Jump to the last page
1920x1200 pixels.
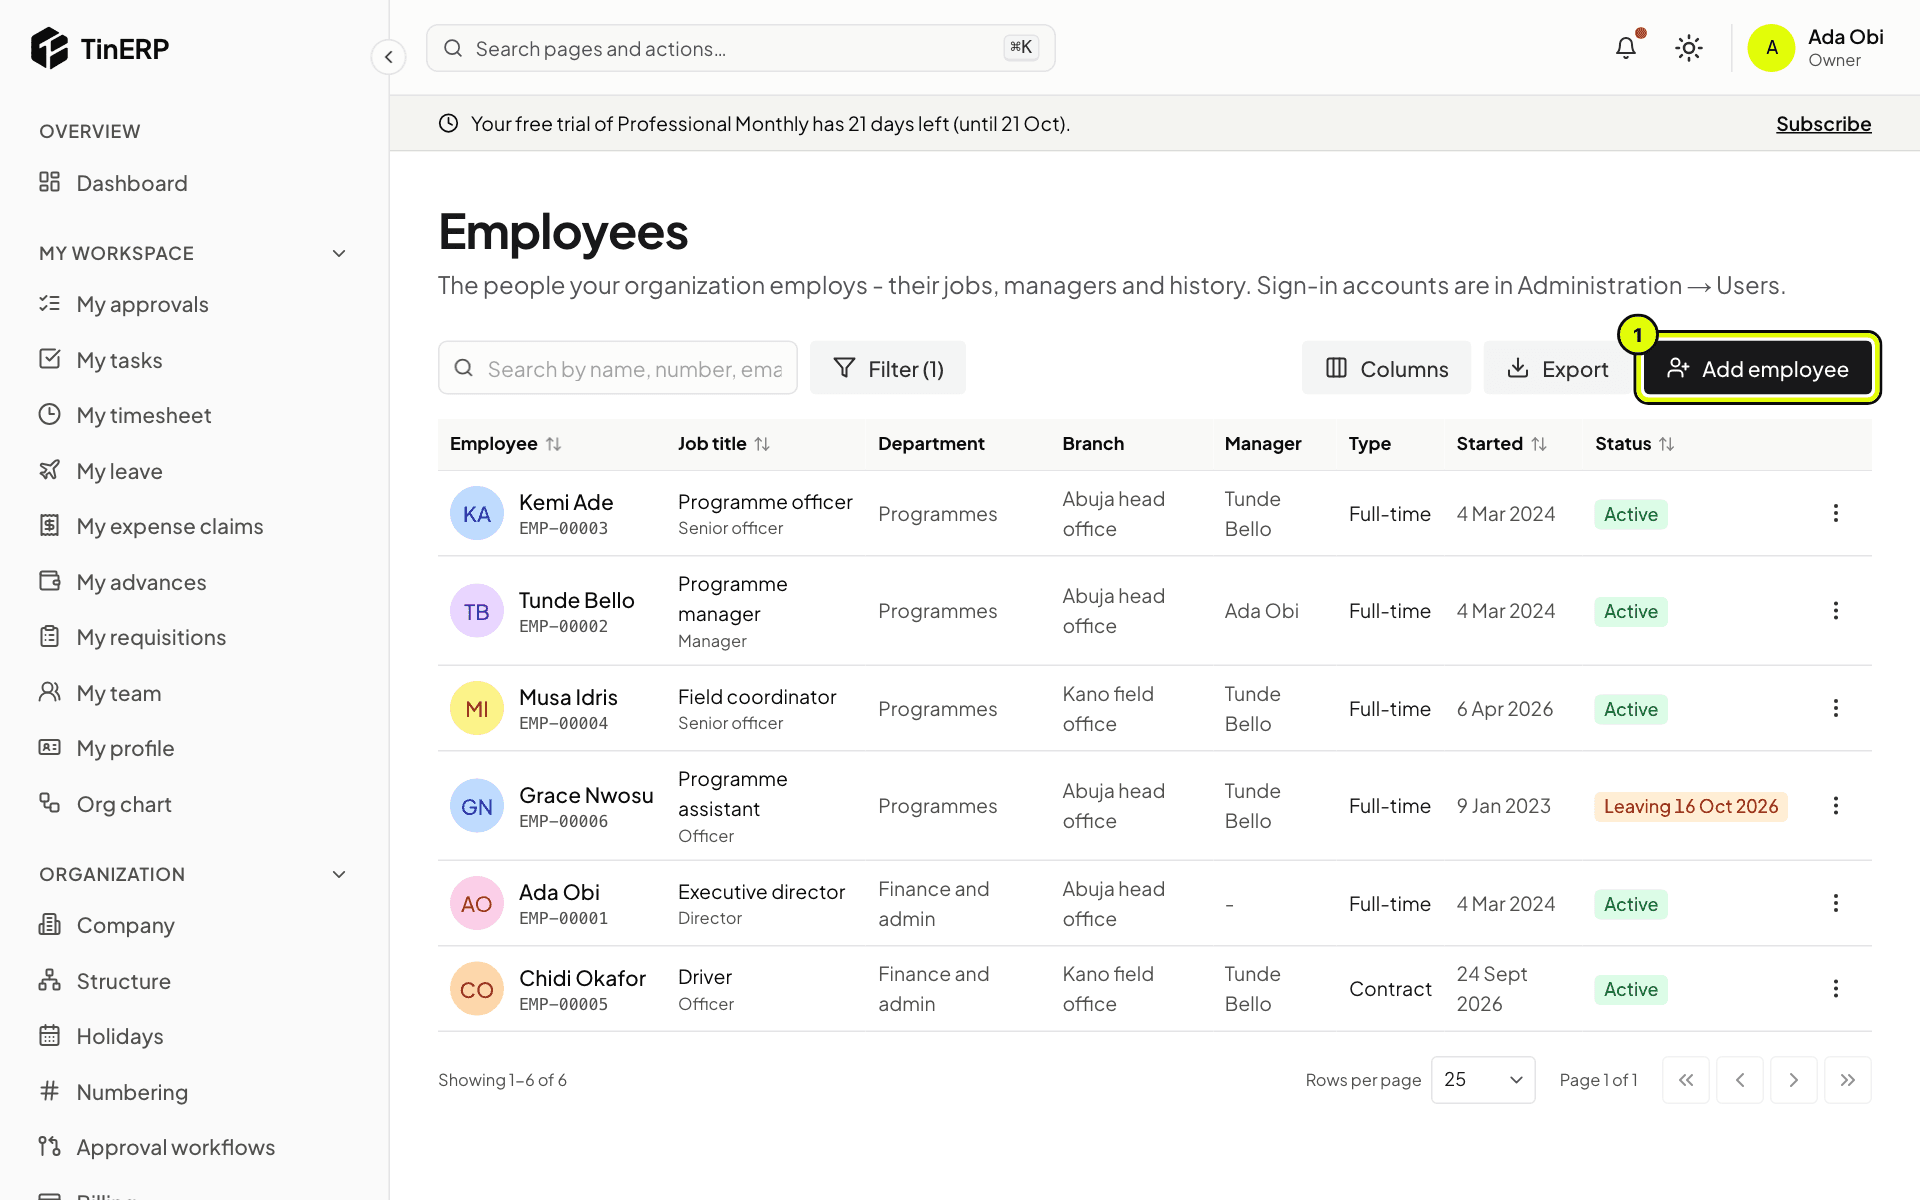(1847, 1080)
